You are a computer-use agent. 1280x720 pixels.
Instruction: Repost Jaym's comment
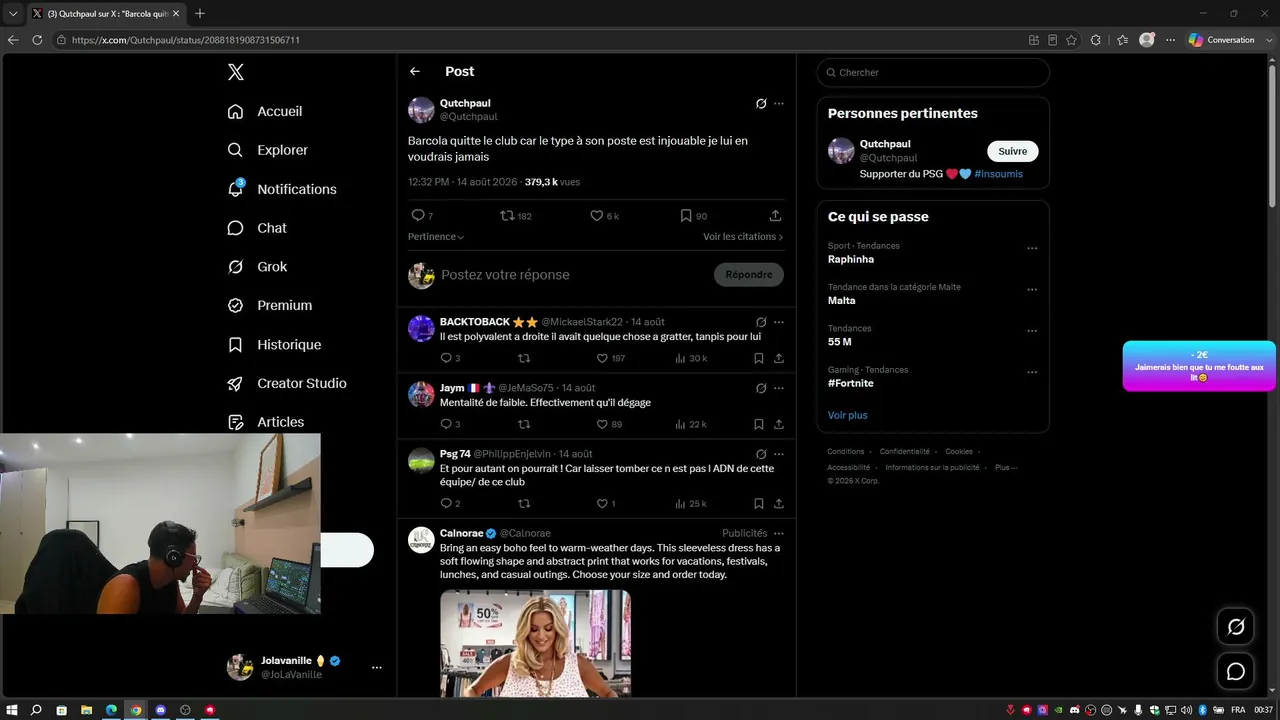[524, 424]
